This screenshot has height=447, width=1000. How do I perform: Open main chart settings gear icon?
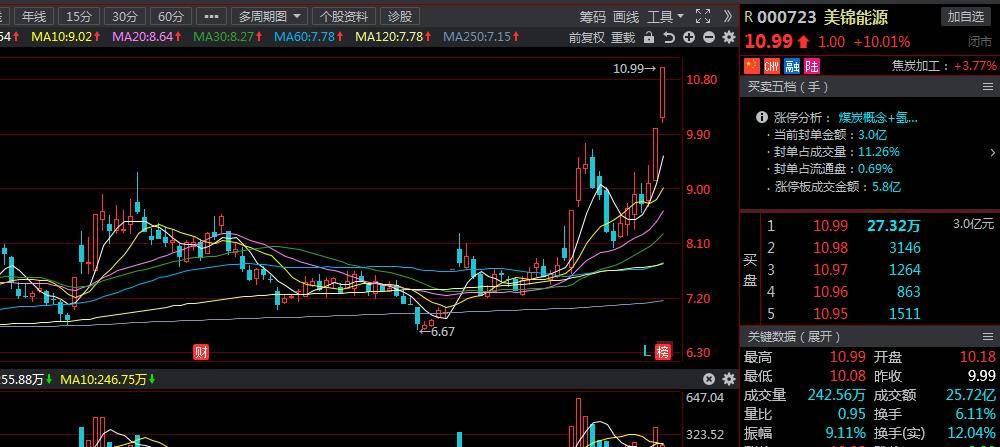(728, 37)
